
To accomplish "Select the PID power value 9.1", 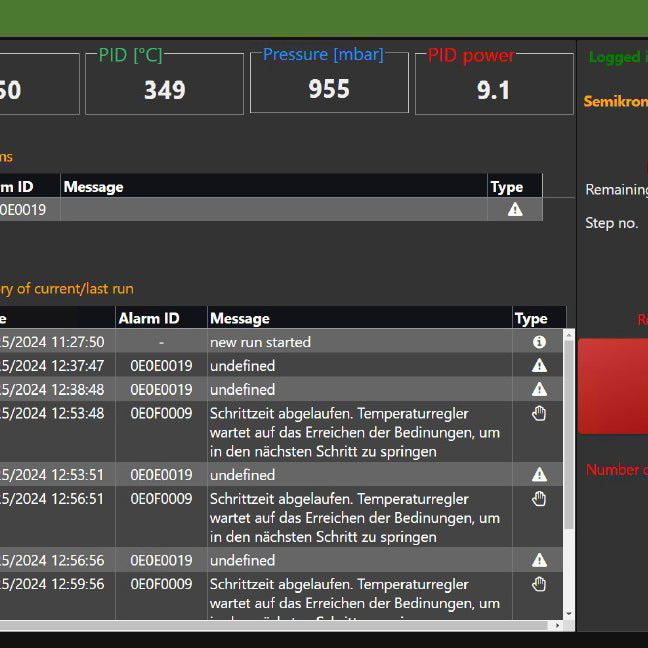I will coord(493,90).
